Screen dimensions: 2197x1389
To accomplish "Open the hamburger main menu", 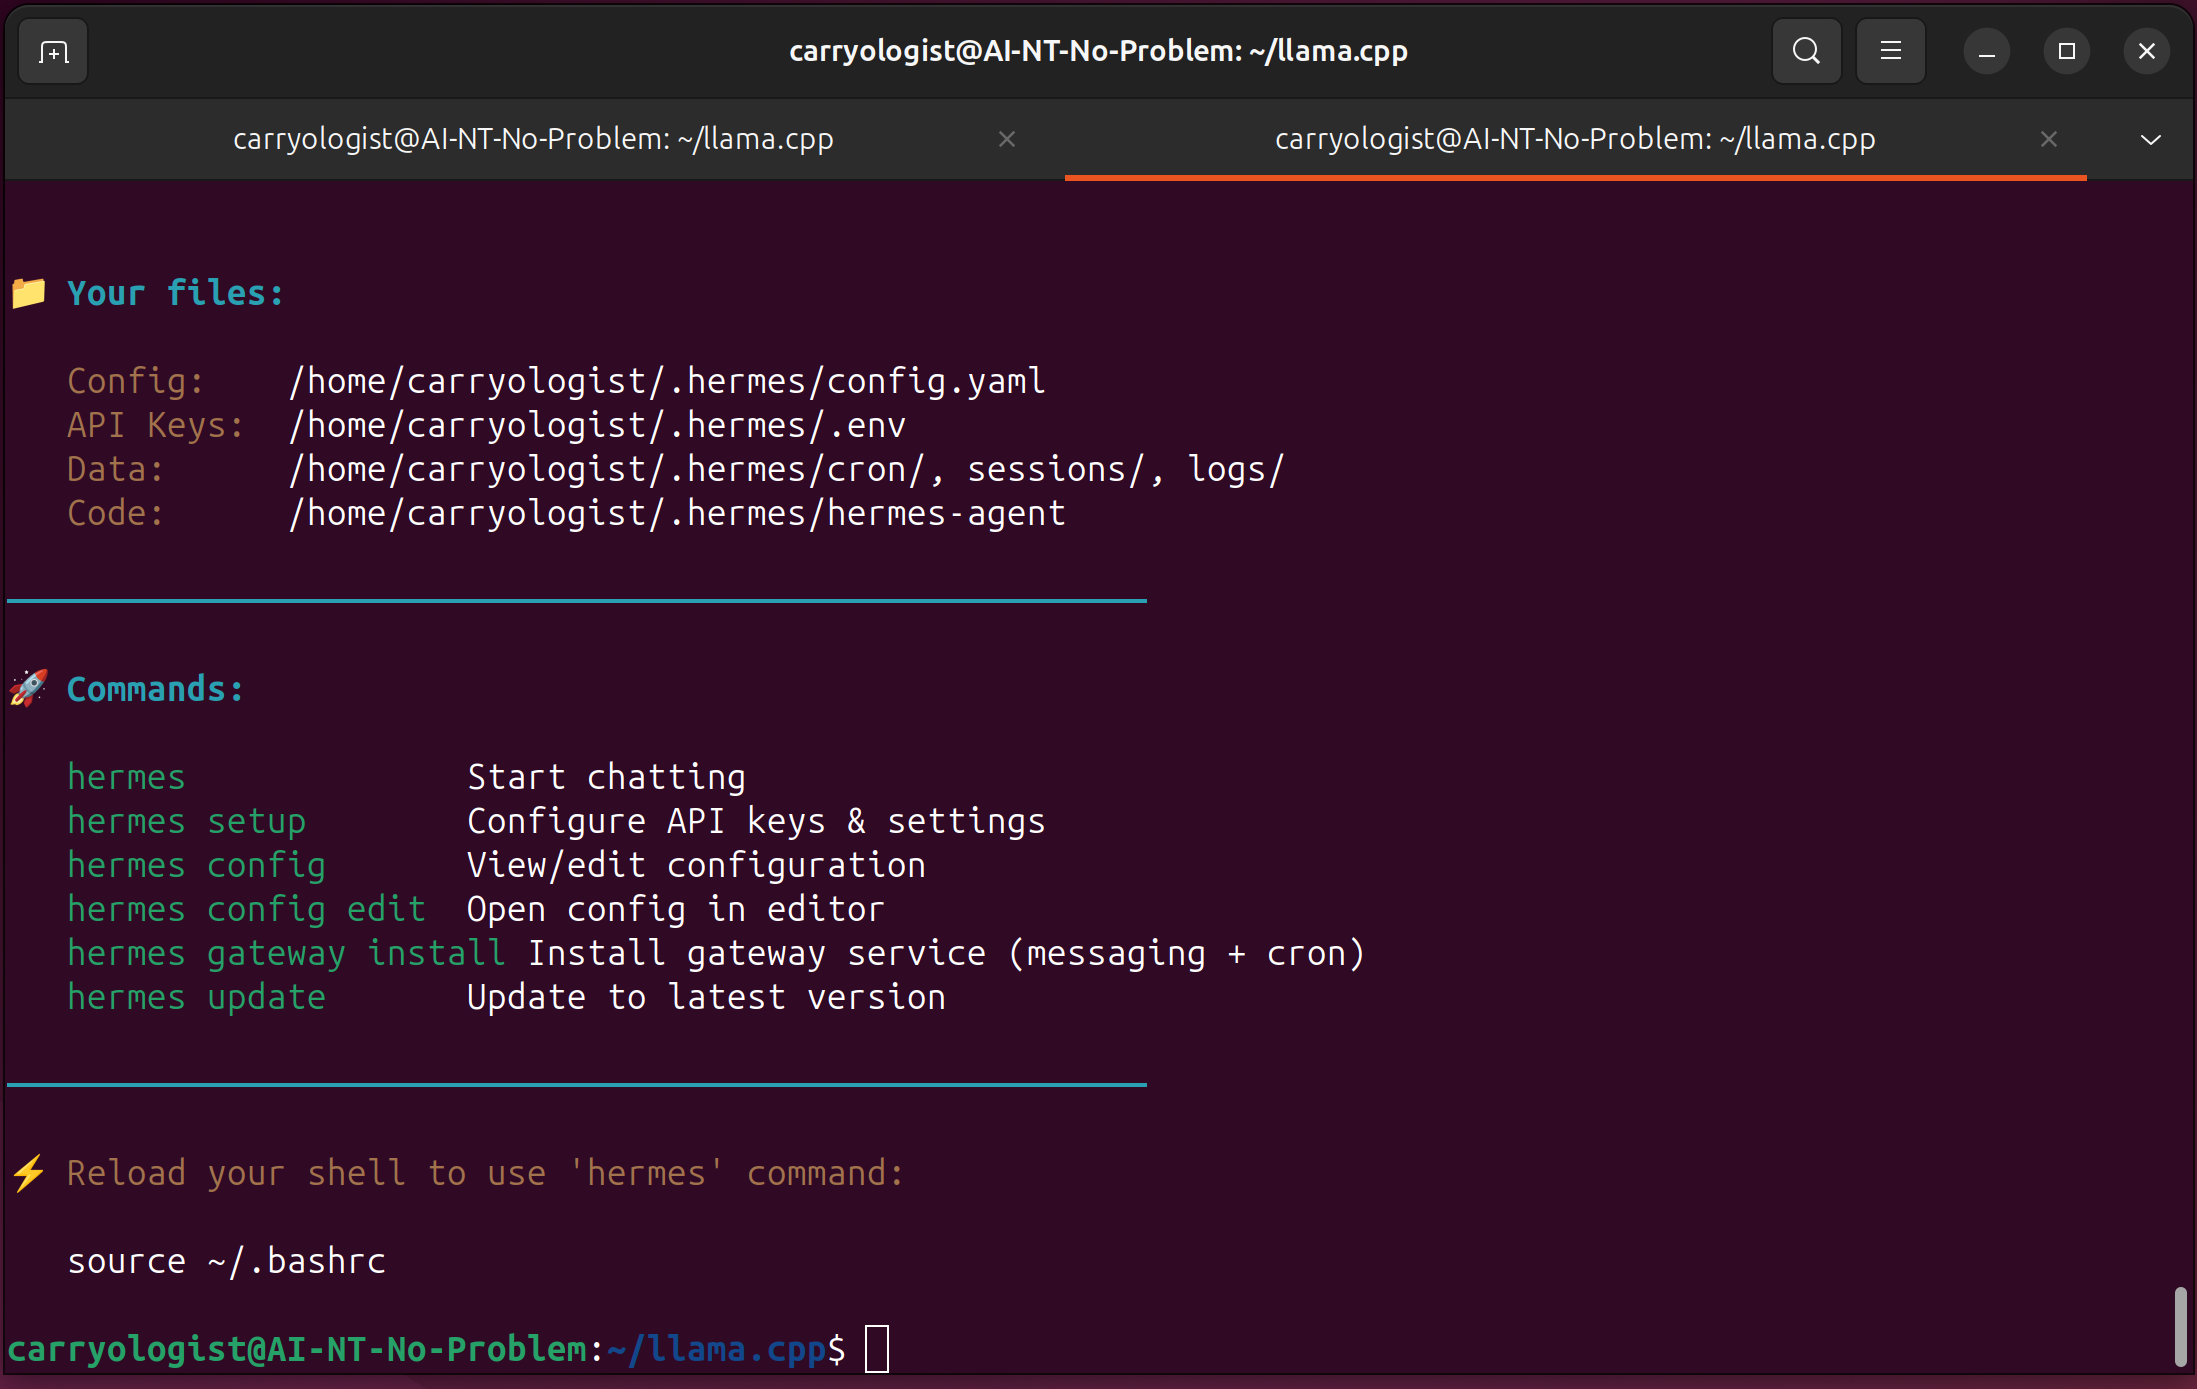I will point(1890,51).
